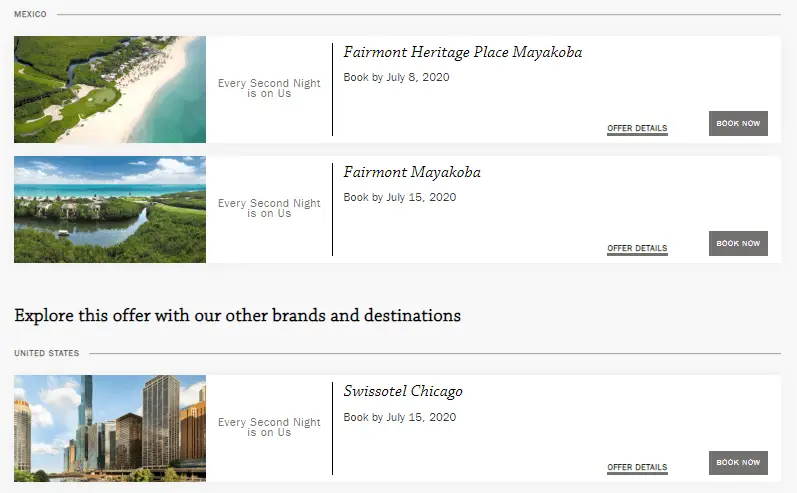797x493 pixels.
Task: Click the Heritage Place Mayakoba beach aerial photo
Action: (110, 90)
